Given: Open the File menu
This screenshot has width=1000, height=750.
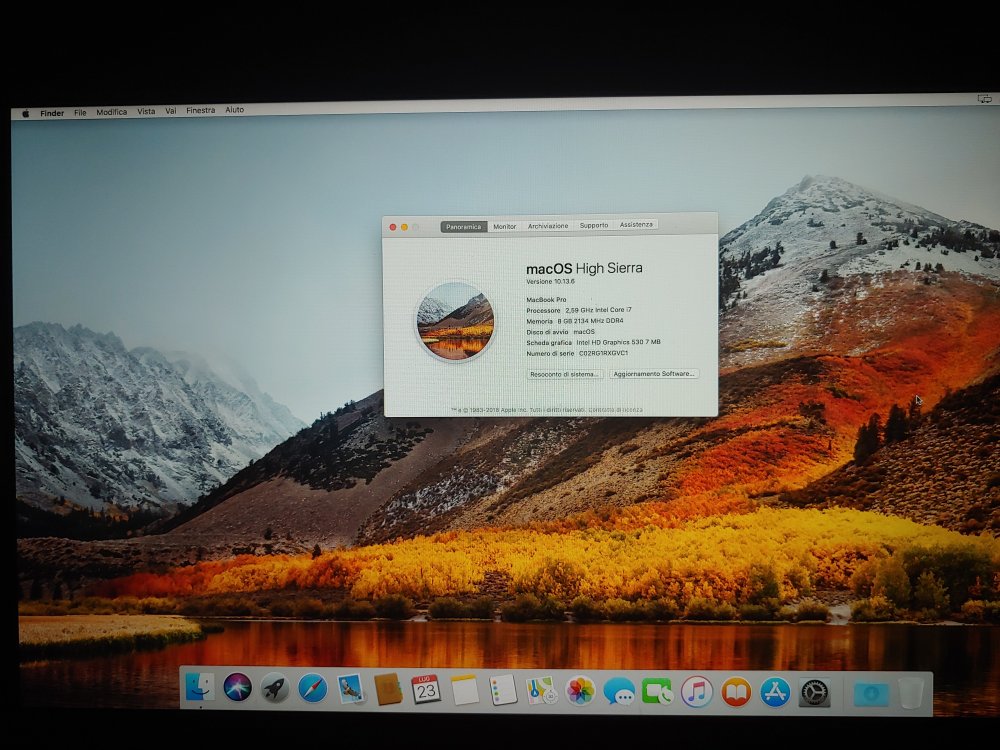Looking at the screenshot, I should (x=80, y=112).
